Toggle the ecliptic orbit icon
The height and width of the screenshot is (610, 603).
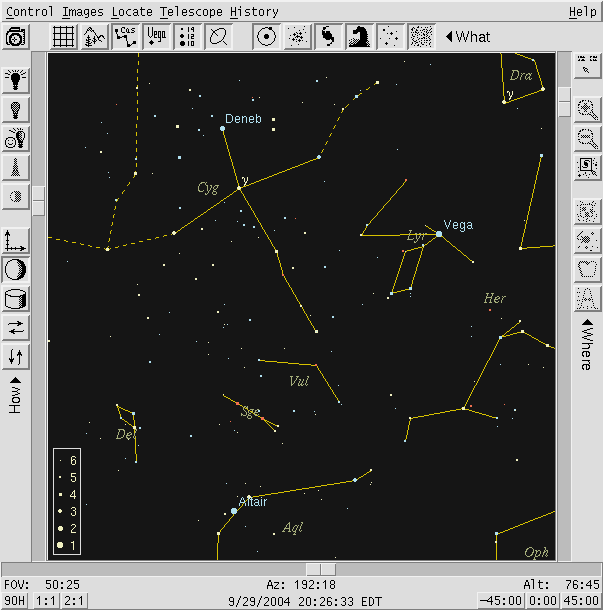point(219,37)
